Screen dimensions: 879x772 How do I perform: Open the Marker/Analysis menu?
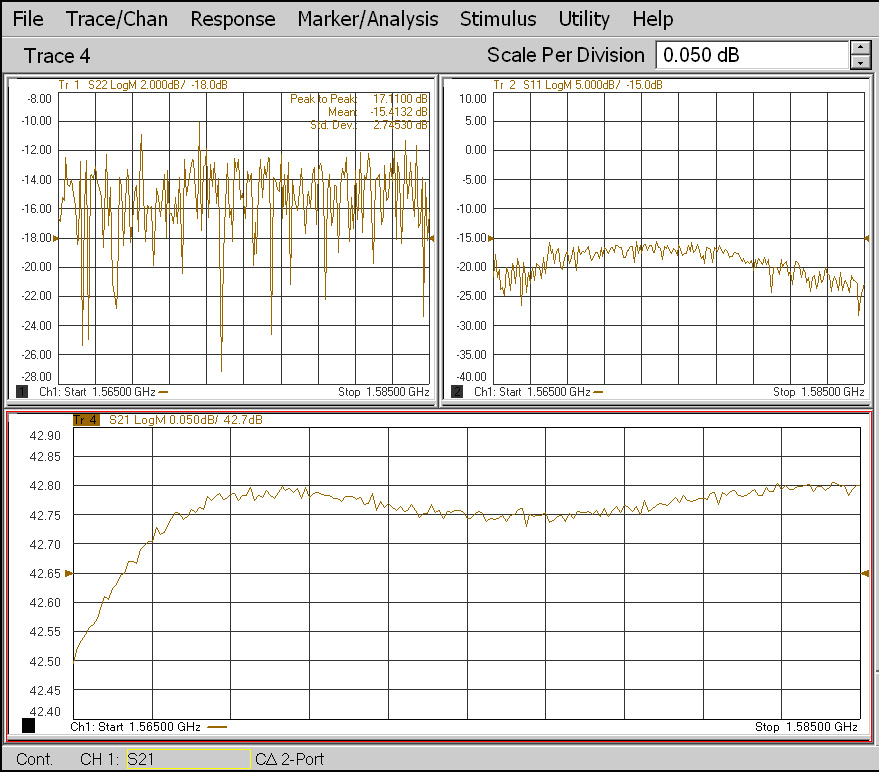coord(367,19)
